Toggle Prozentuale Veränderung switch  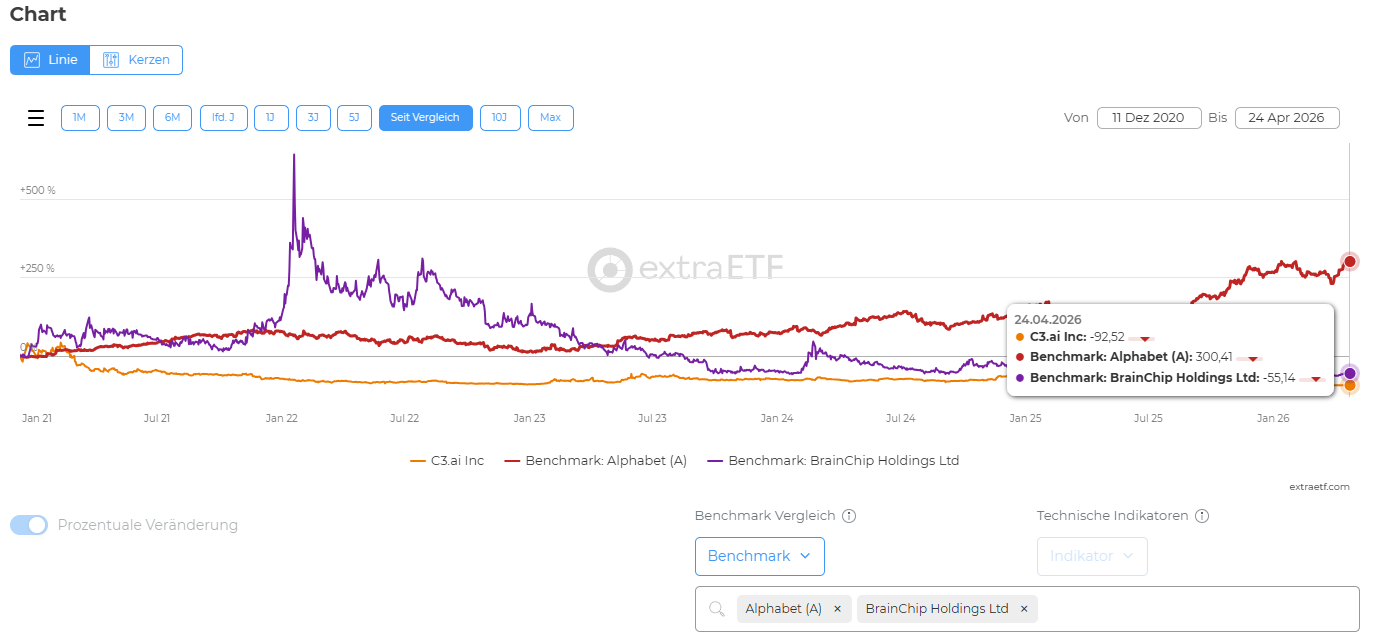coord(29,525)
